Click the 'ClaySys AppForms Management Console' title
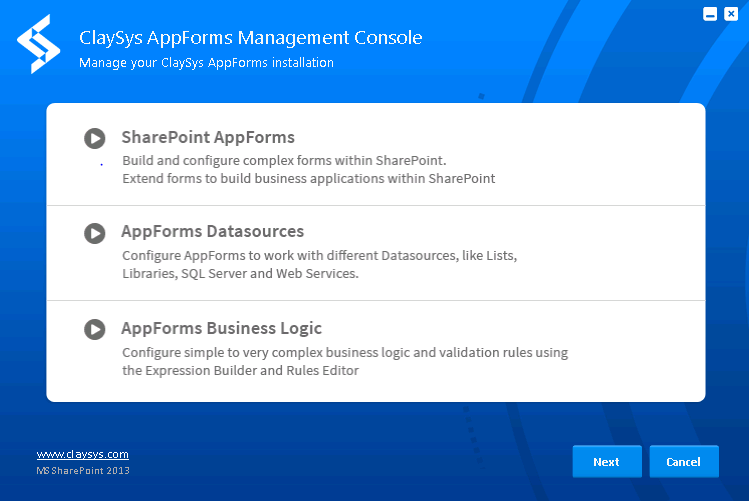This screenshot has height=501, width=749. pyautogui.click(x=251, y=38)
